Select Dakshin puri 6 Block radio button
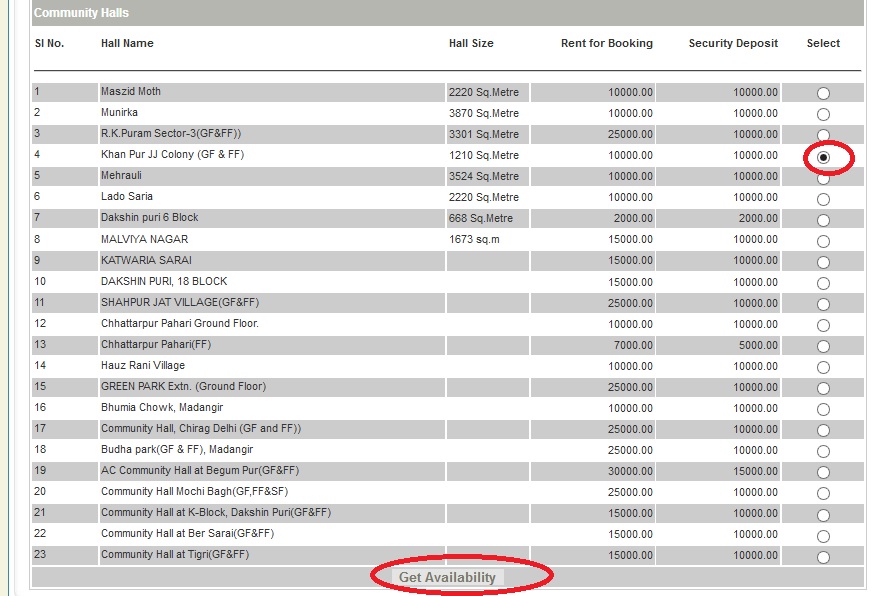The image size is (882, 596). click(823, 220)
